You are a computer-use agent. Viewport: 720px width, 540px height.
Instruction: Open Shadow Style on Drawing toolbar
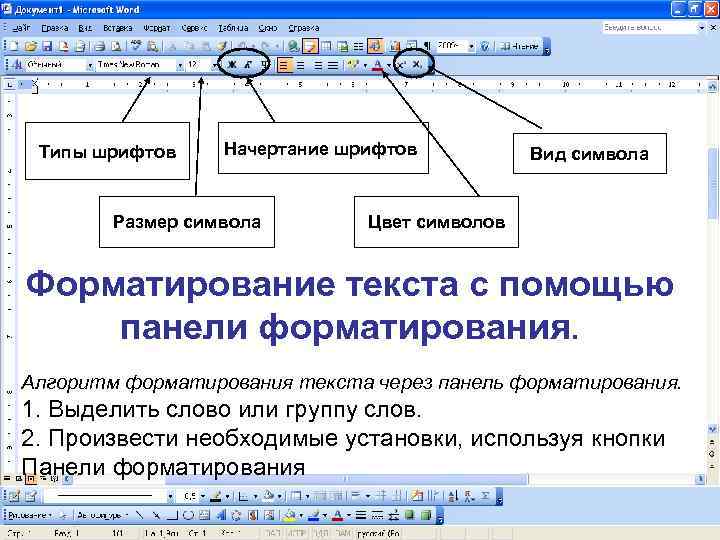[x=409, y=515]
